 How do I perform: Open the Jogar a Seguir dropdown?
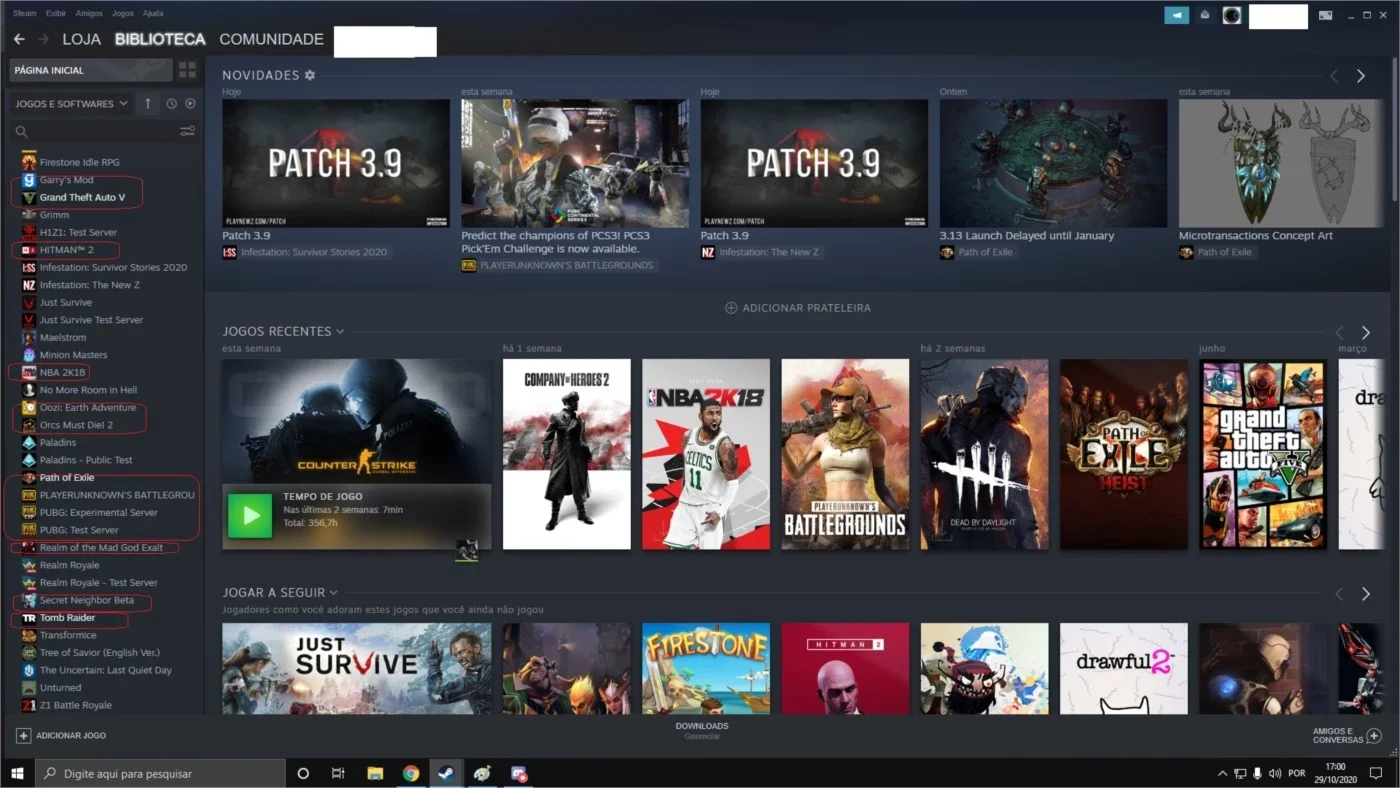point(333,593)
